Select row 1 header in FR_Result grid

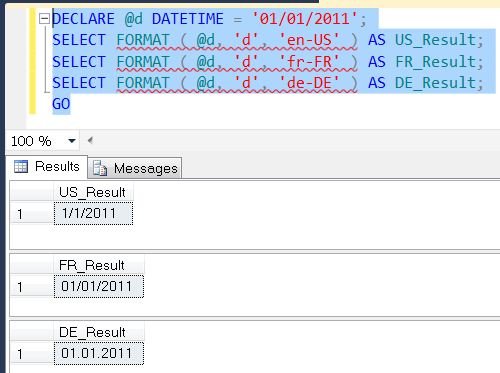pyautogui.click(x=32, y=287)
